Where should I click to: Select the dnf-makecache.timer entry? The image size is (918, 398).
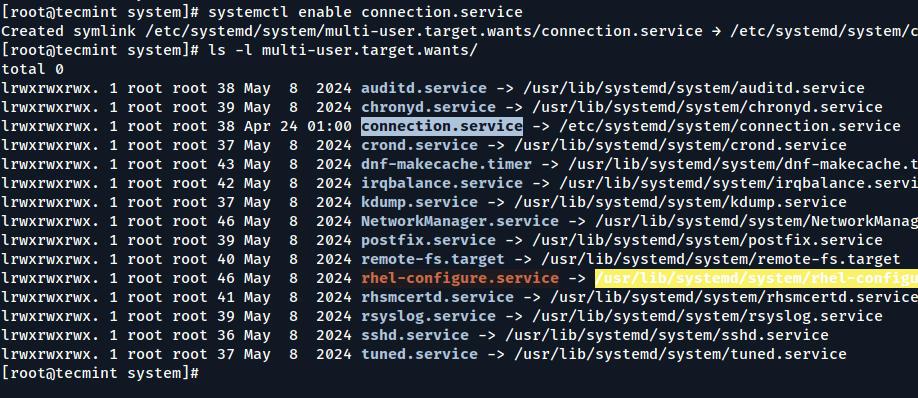click(x=446, y=164)
